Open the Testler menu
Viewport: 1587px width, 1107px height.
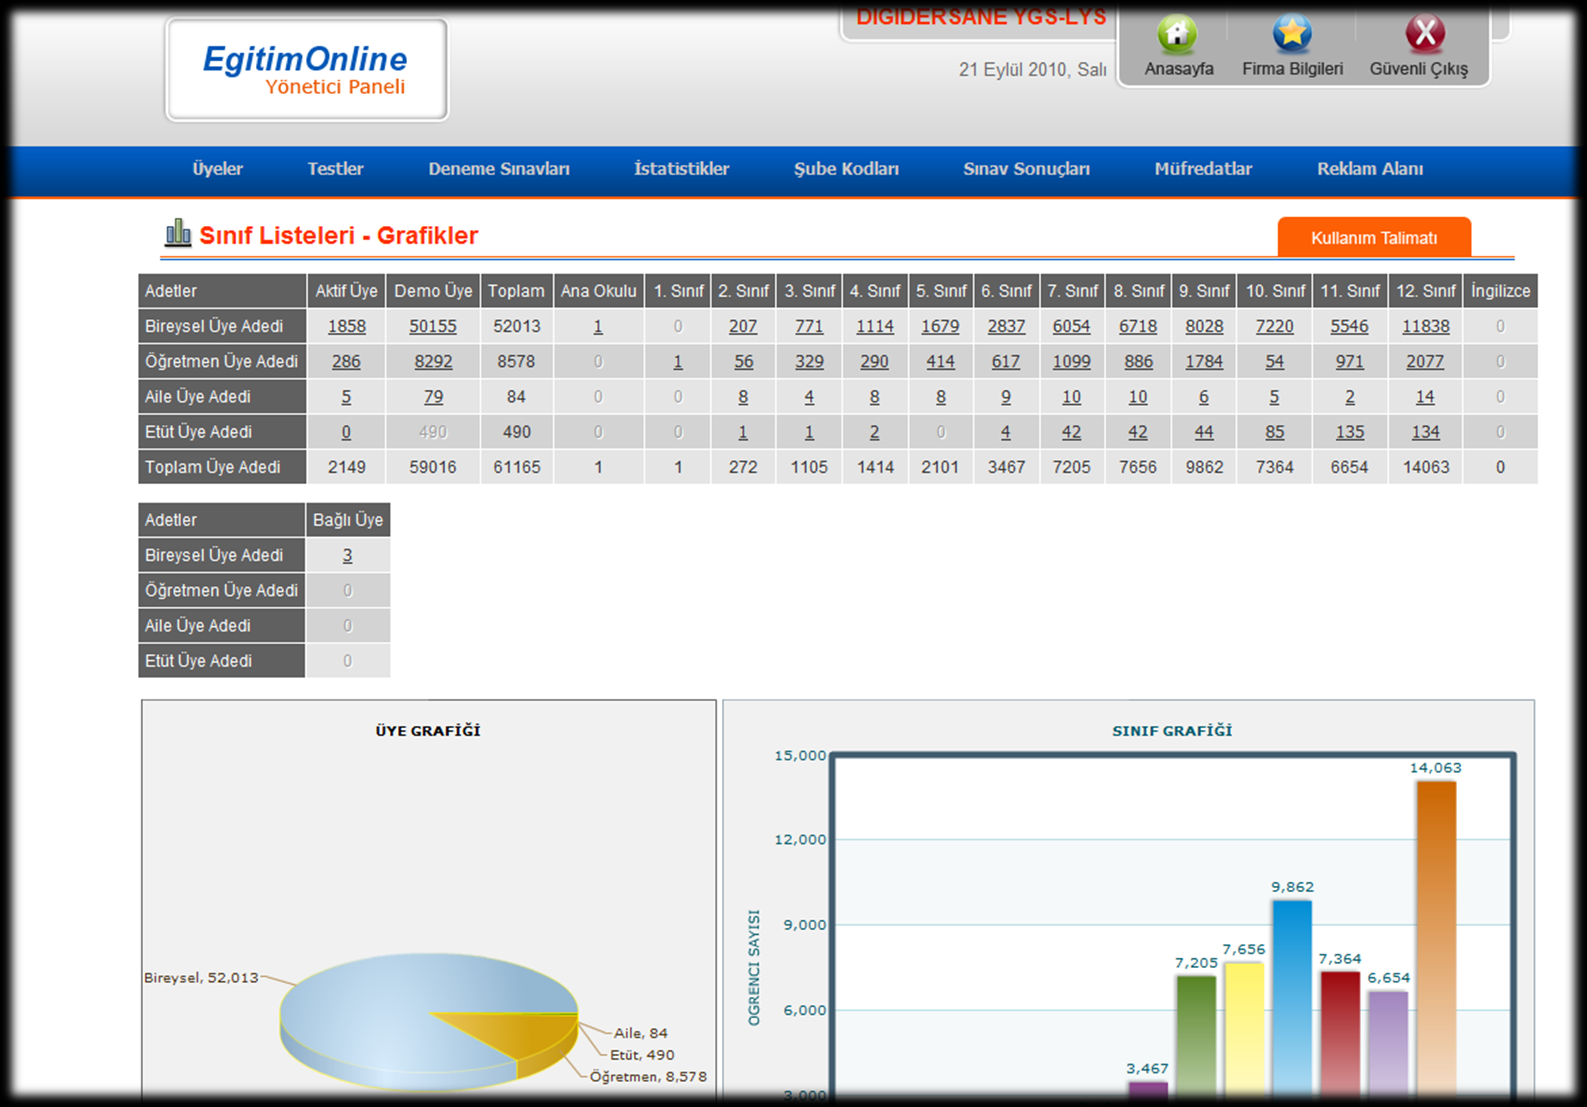[335, 169]
